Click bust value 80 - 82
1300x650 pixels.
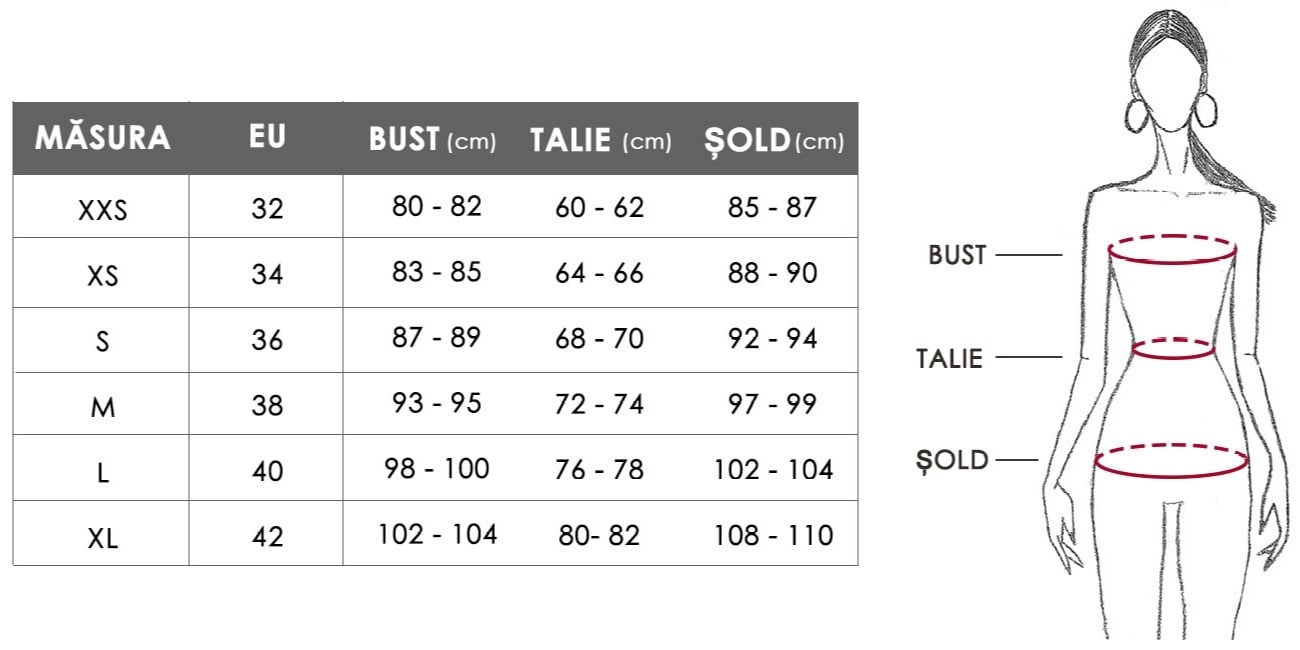(x=437, y=206)
